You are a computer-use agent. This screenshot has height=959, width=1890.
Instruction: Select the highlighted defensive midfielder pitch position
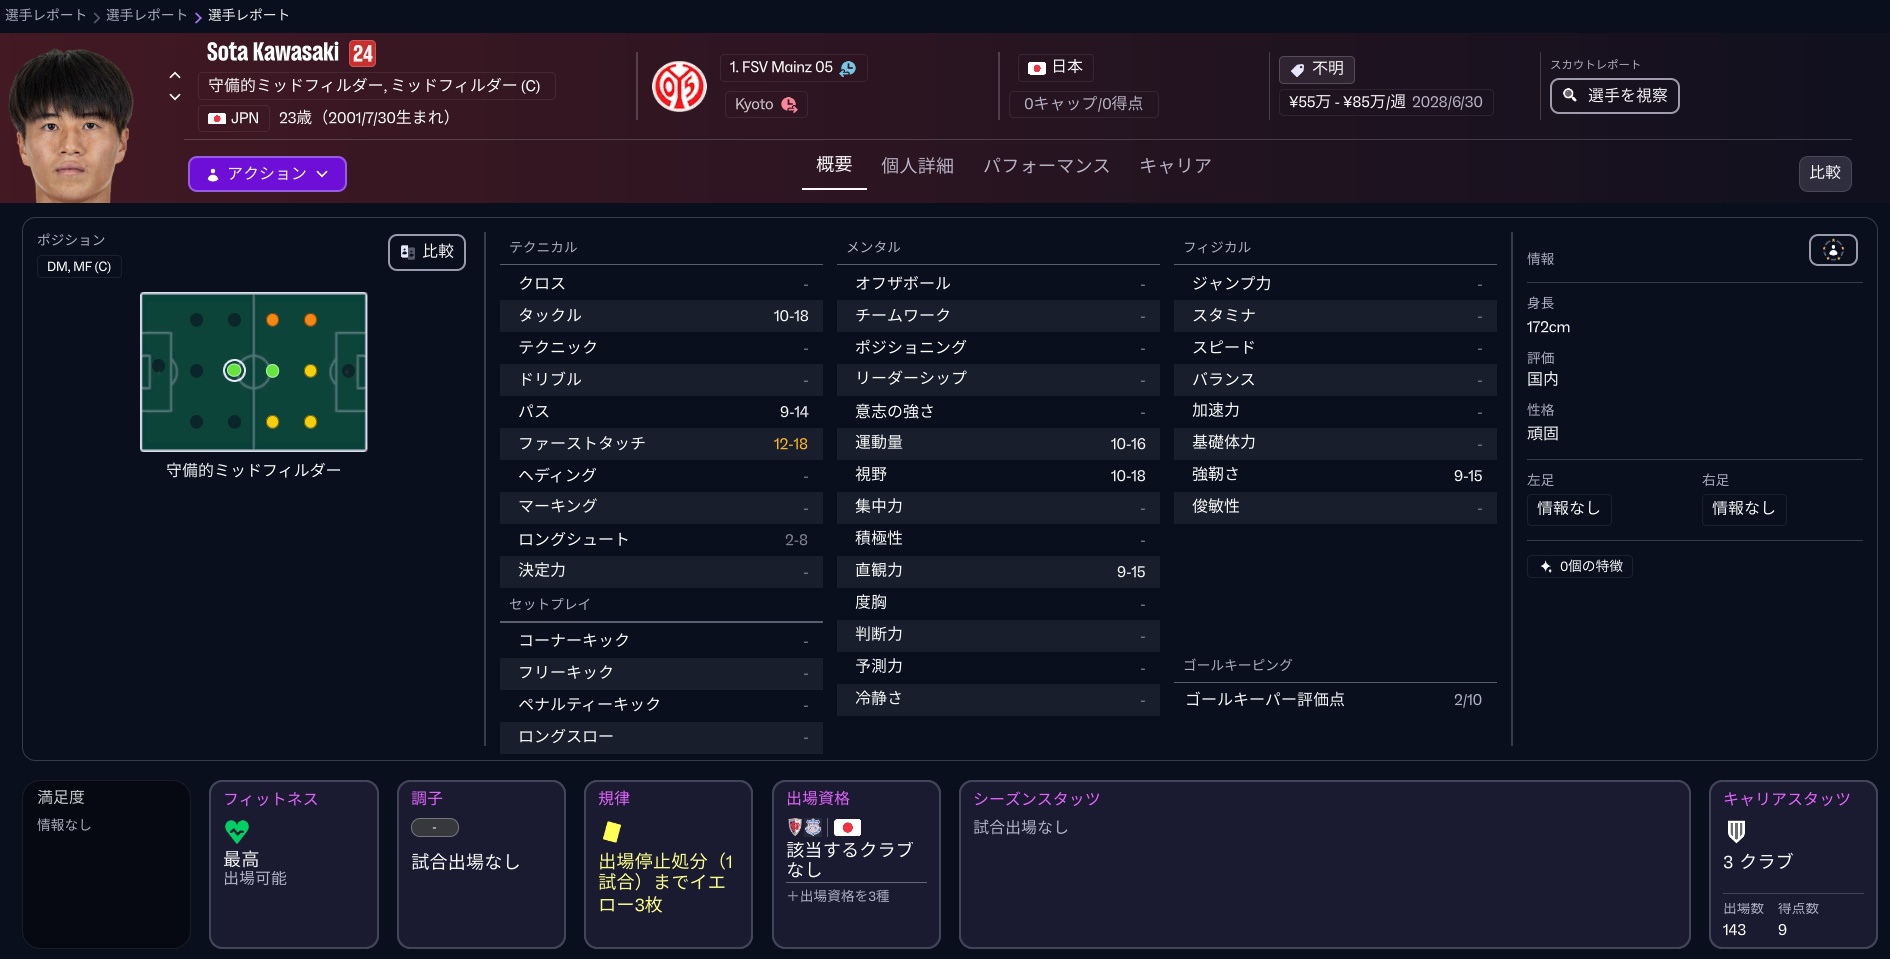234,371
